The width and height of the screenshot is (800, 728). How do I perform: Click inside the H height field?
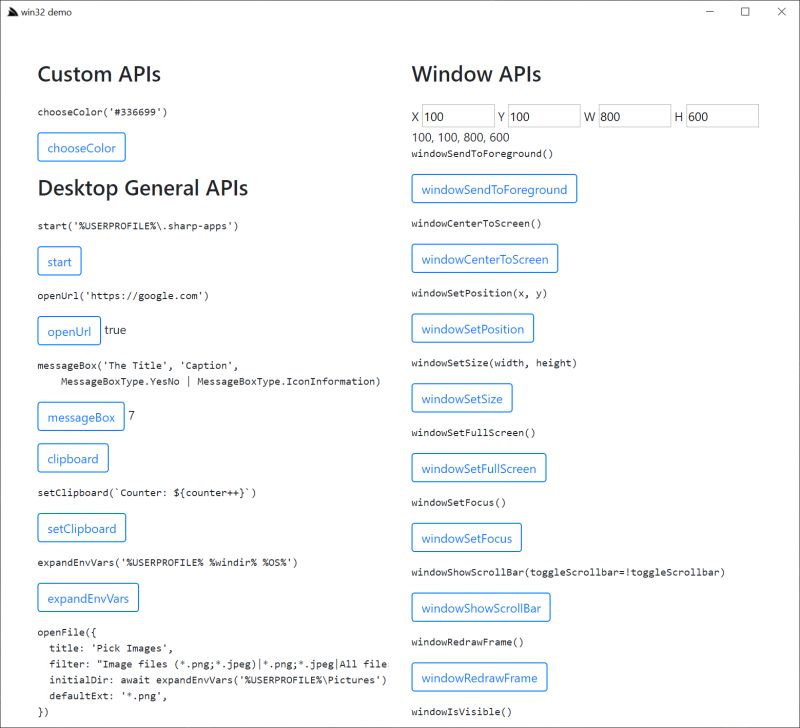[723, 115]
